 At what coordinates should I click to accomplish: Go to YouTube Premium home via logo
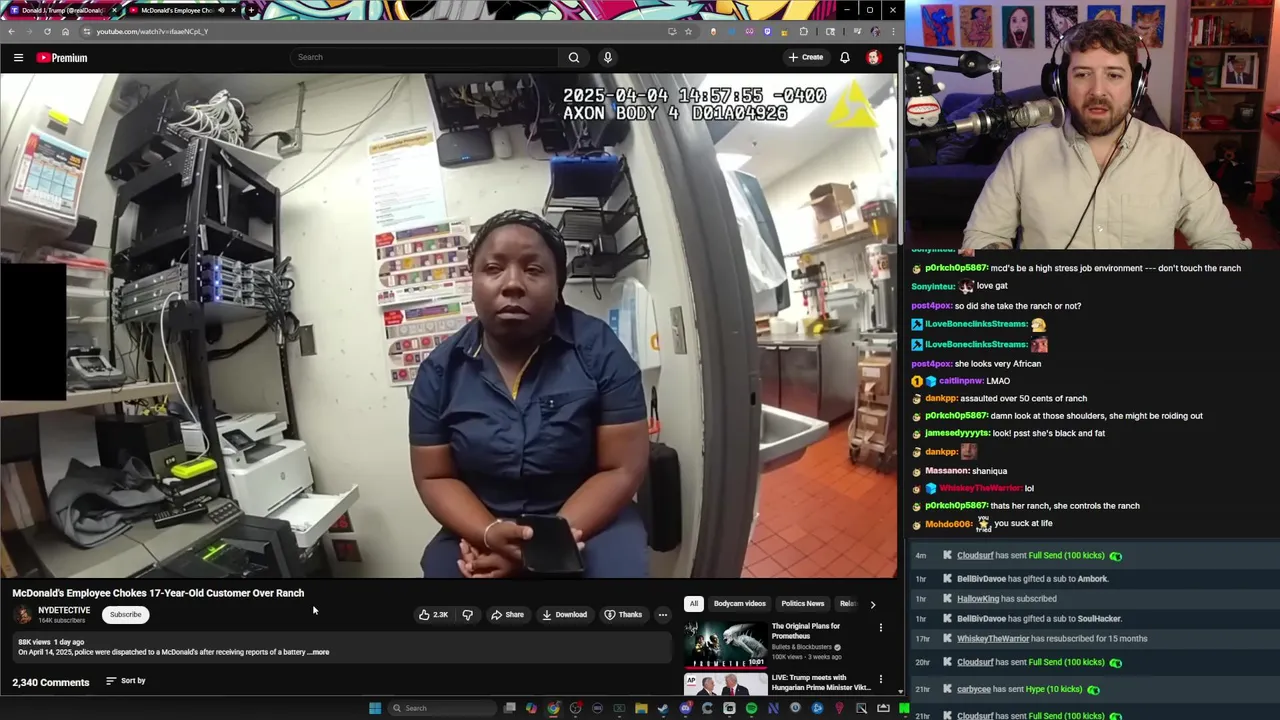[62, 58]
